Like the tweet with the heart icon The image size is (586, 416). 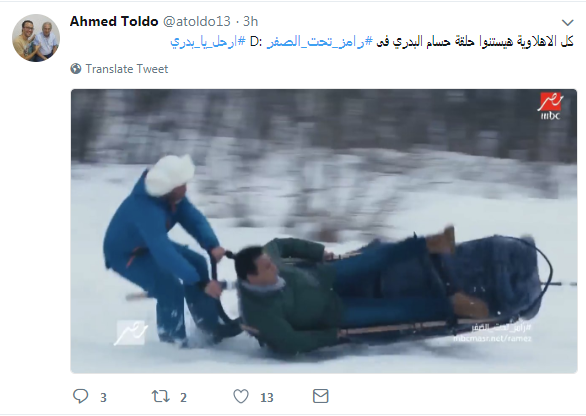tap(241, 396)
